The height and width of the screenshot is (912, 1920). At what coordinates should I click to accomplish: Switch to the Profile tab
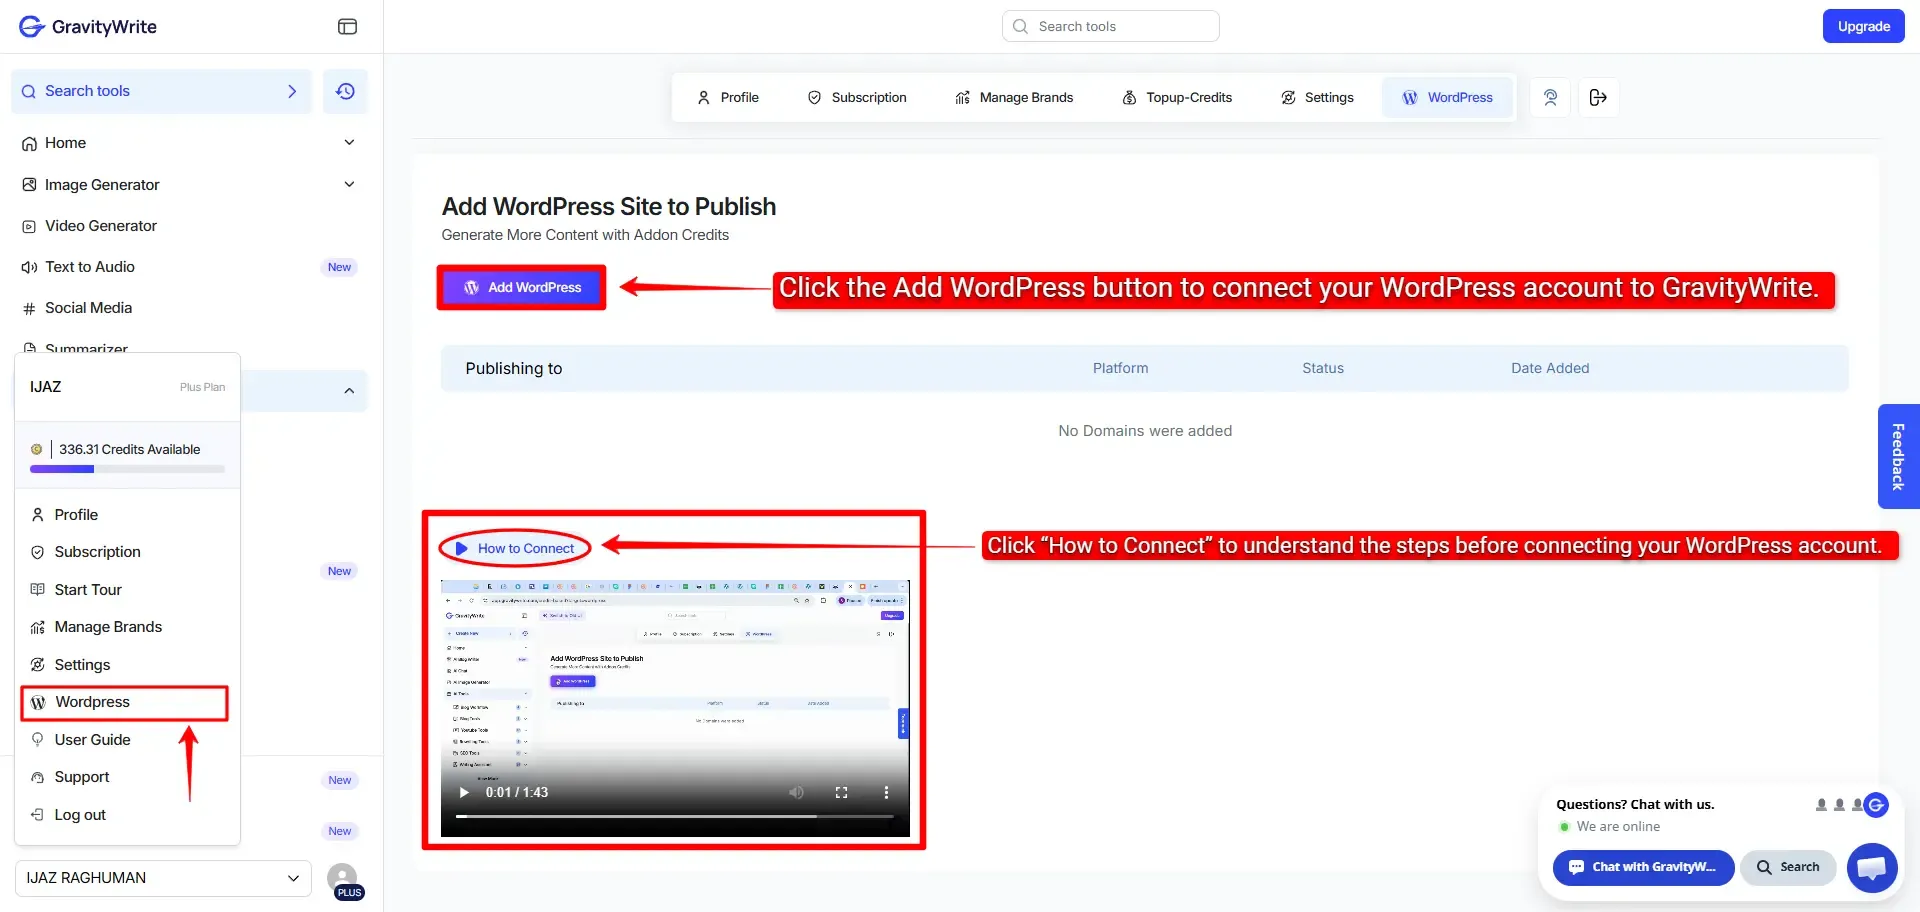728,97
